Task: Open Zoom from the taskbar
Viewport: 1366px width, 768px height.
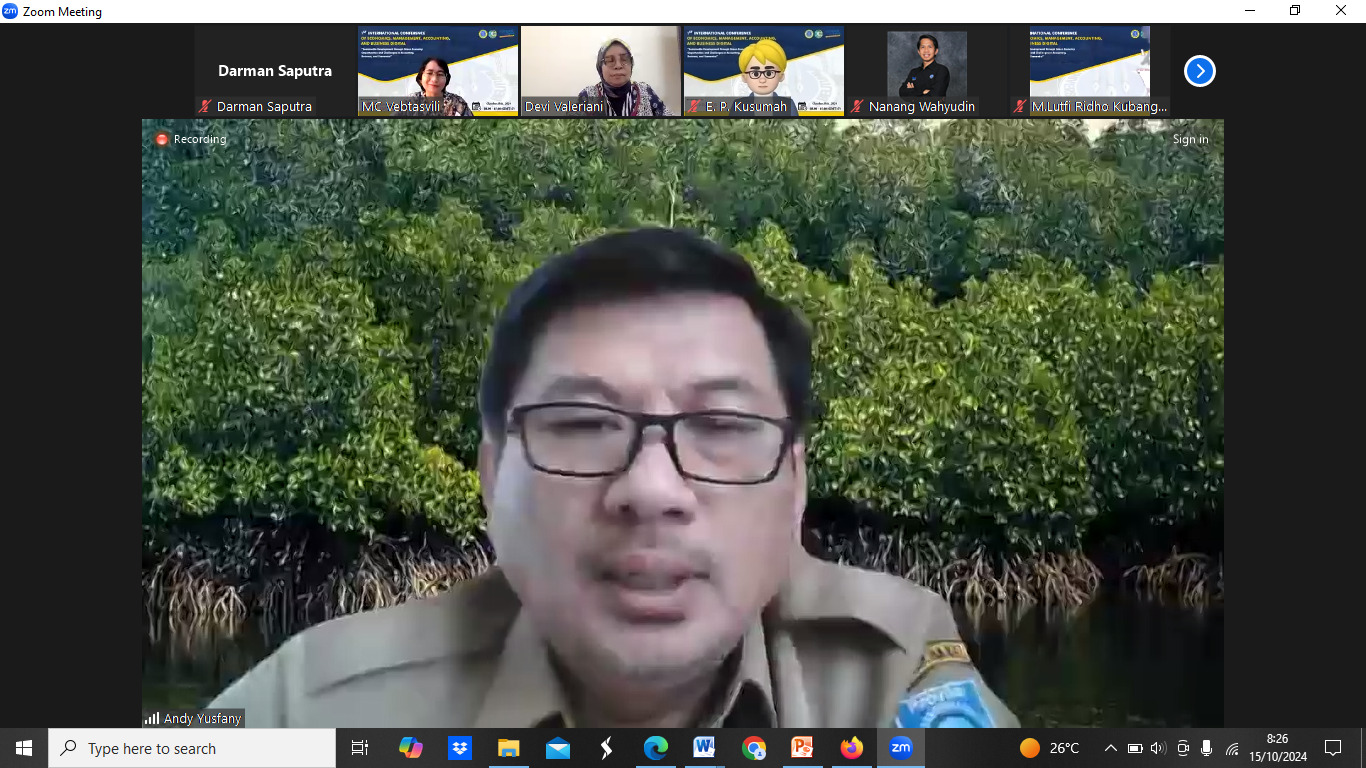Action: pos(901,748)
